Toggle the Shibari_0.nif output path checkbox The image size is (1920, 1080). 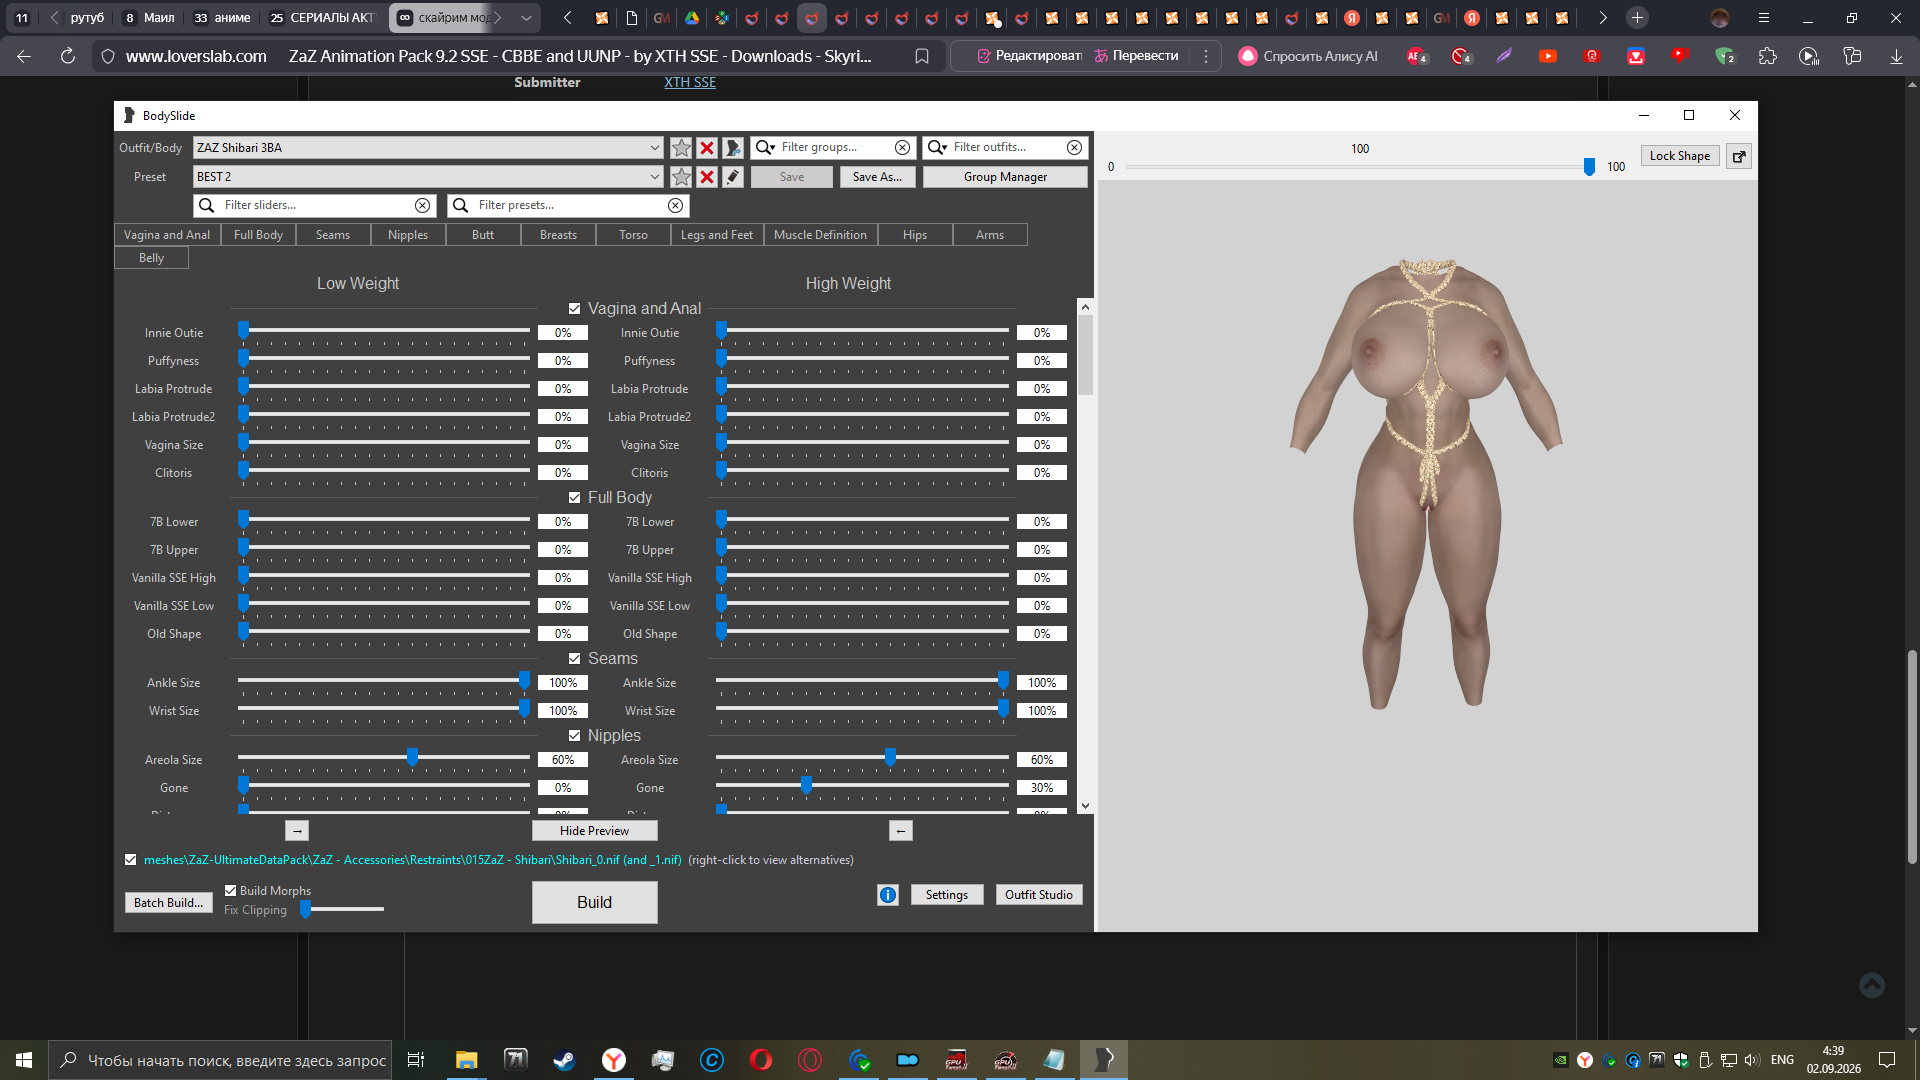(130, 859)
